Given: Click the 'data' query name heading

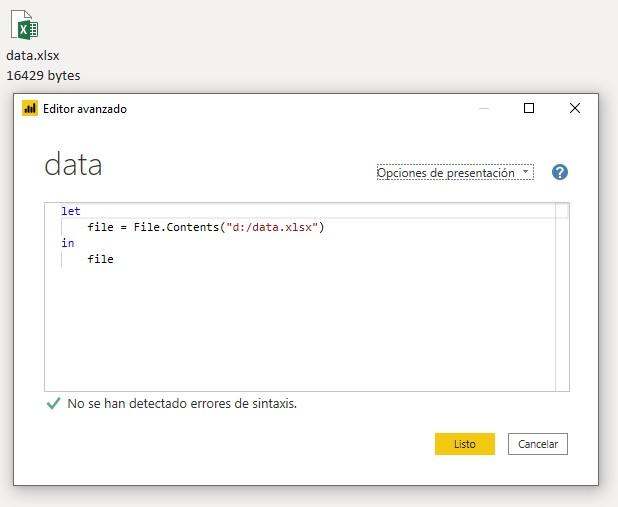Looking at the screenshot, I should pyautogui.click(x=73, y=165).
